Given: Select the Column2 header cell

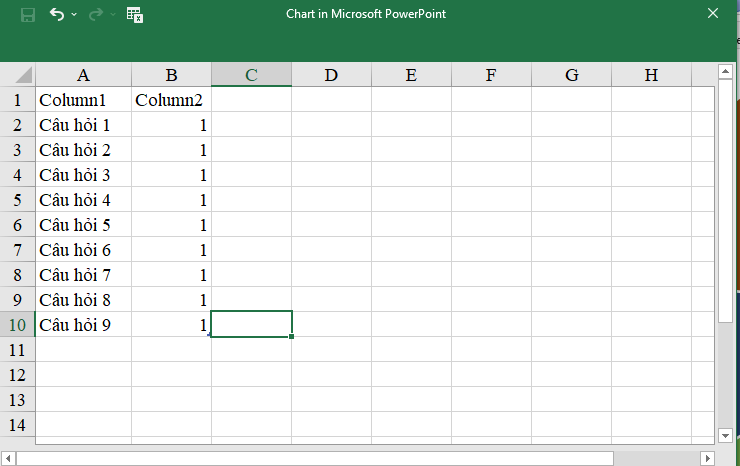Looking at the screenshot, I should (x=171, y=100).
